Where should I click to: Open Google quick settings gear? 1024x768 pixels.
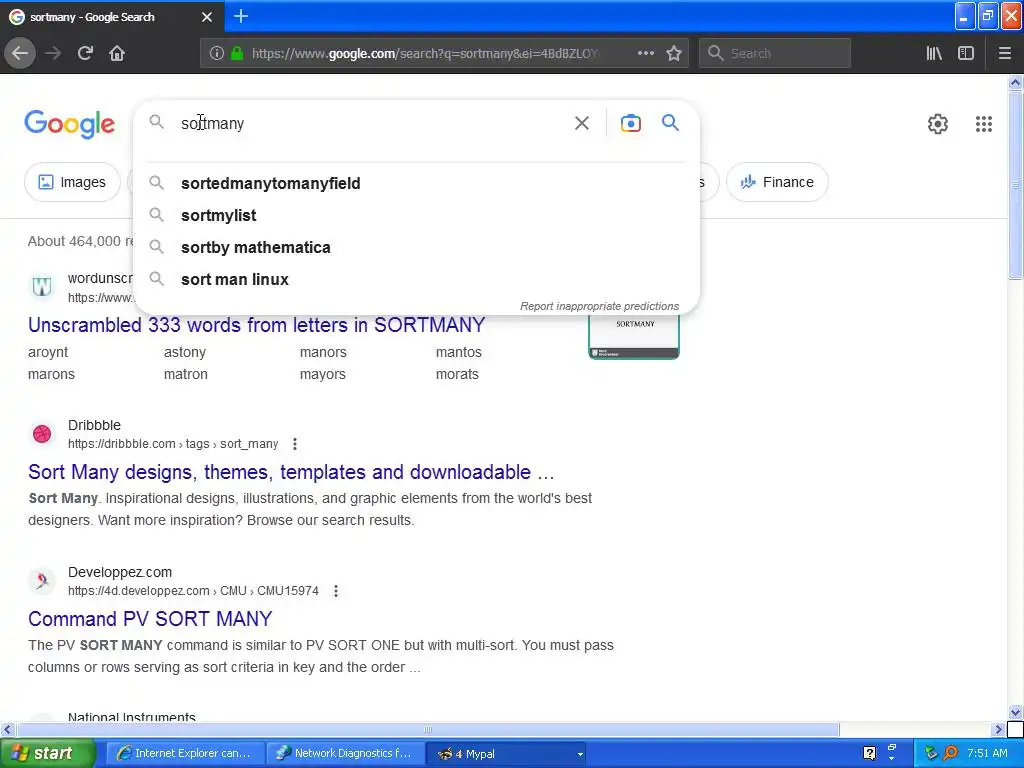(x=938, y=123)
